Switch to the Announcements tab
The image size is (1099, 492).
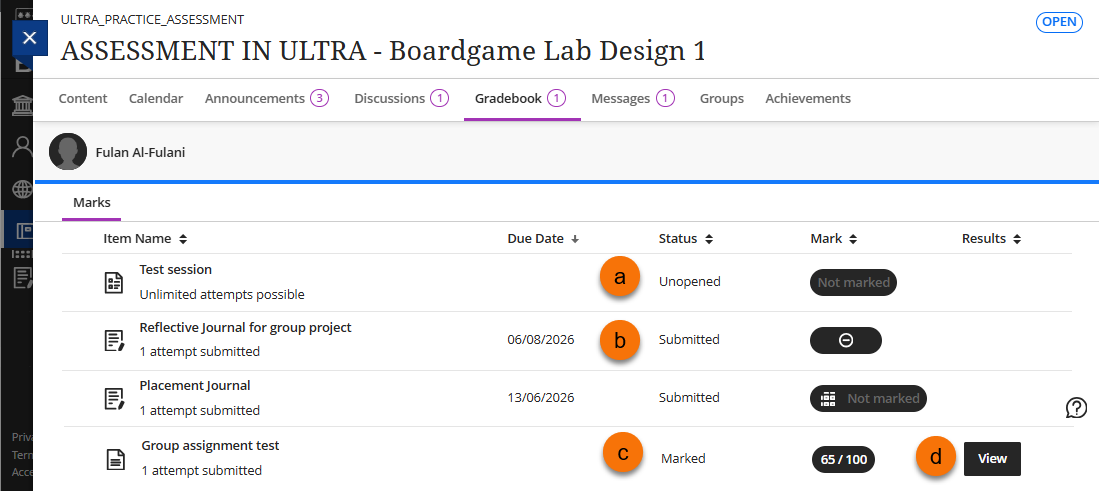click(x=265, y=99)
